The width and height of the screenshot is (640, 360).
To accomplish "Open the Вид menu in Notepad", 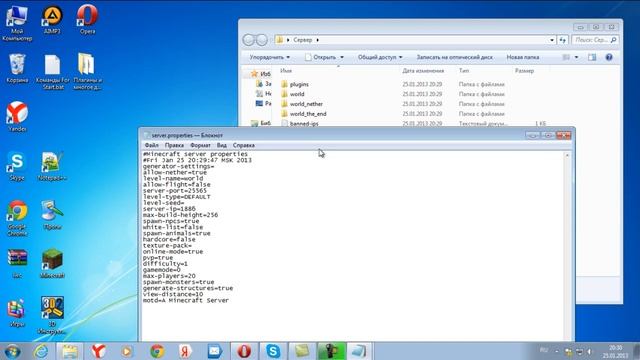I will click(x=222, y=145).
